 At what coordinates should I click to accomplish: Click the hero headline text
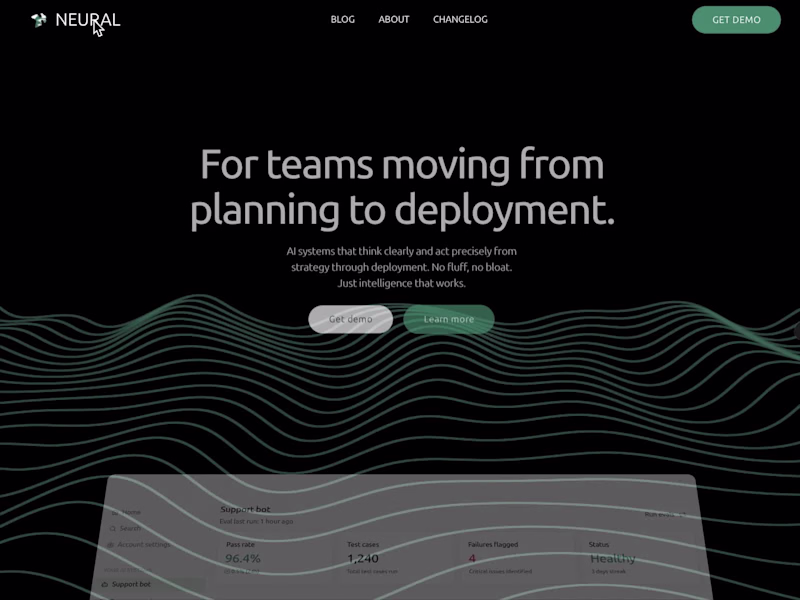pyautogui.click(x=402, y=187)
